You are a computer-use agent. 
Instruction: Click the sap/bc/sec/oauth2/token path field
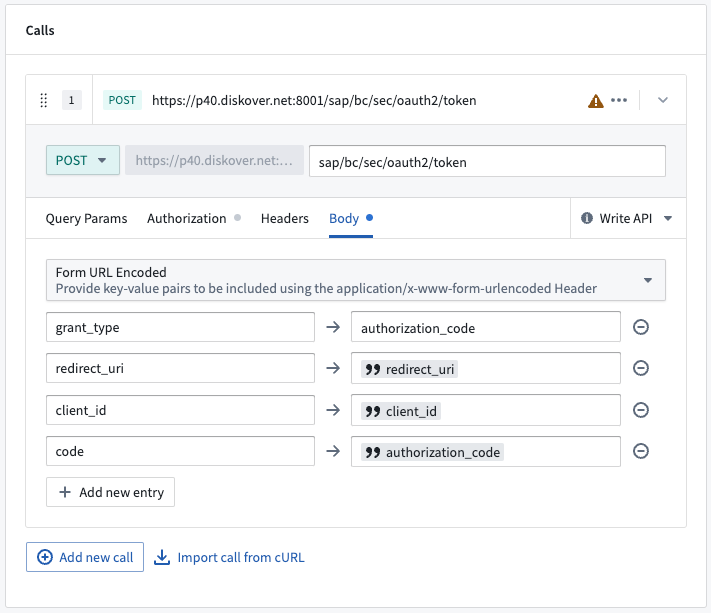487,161
